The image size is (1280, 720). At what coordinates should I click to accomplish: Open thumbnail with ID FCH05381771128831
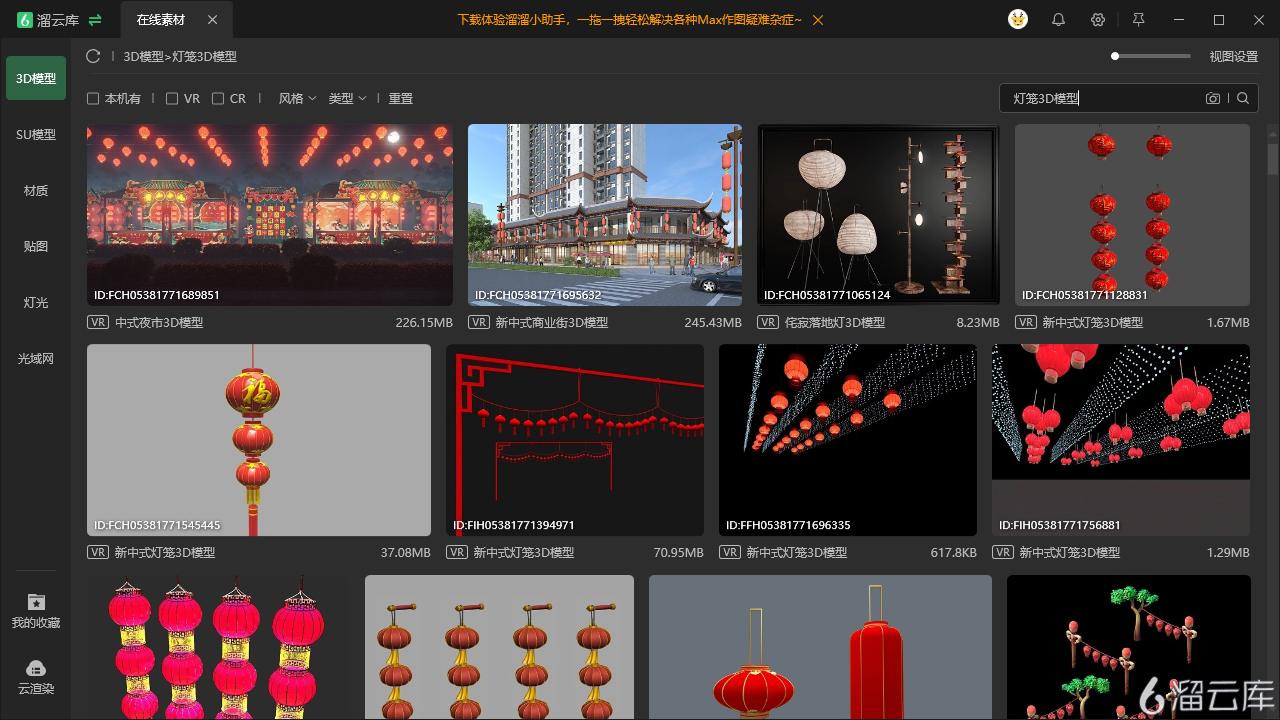click(x=1132, y=215)
